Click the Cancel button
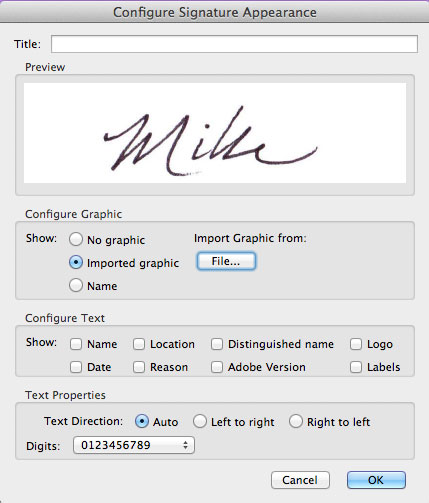The height and width of the screenshot is (503, 429). 300,480
